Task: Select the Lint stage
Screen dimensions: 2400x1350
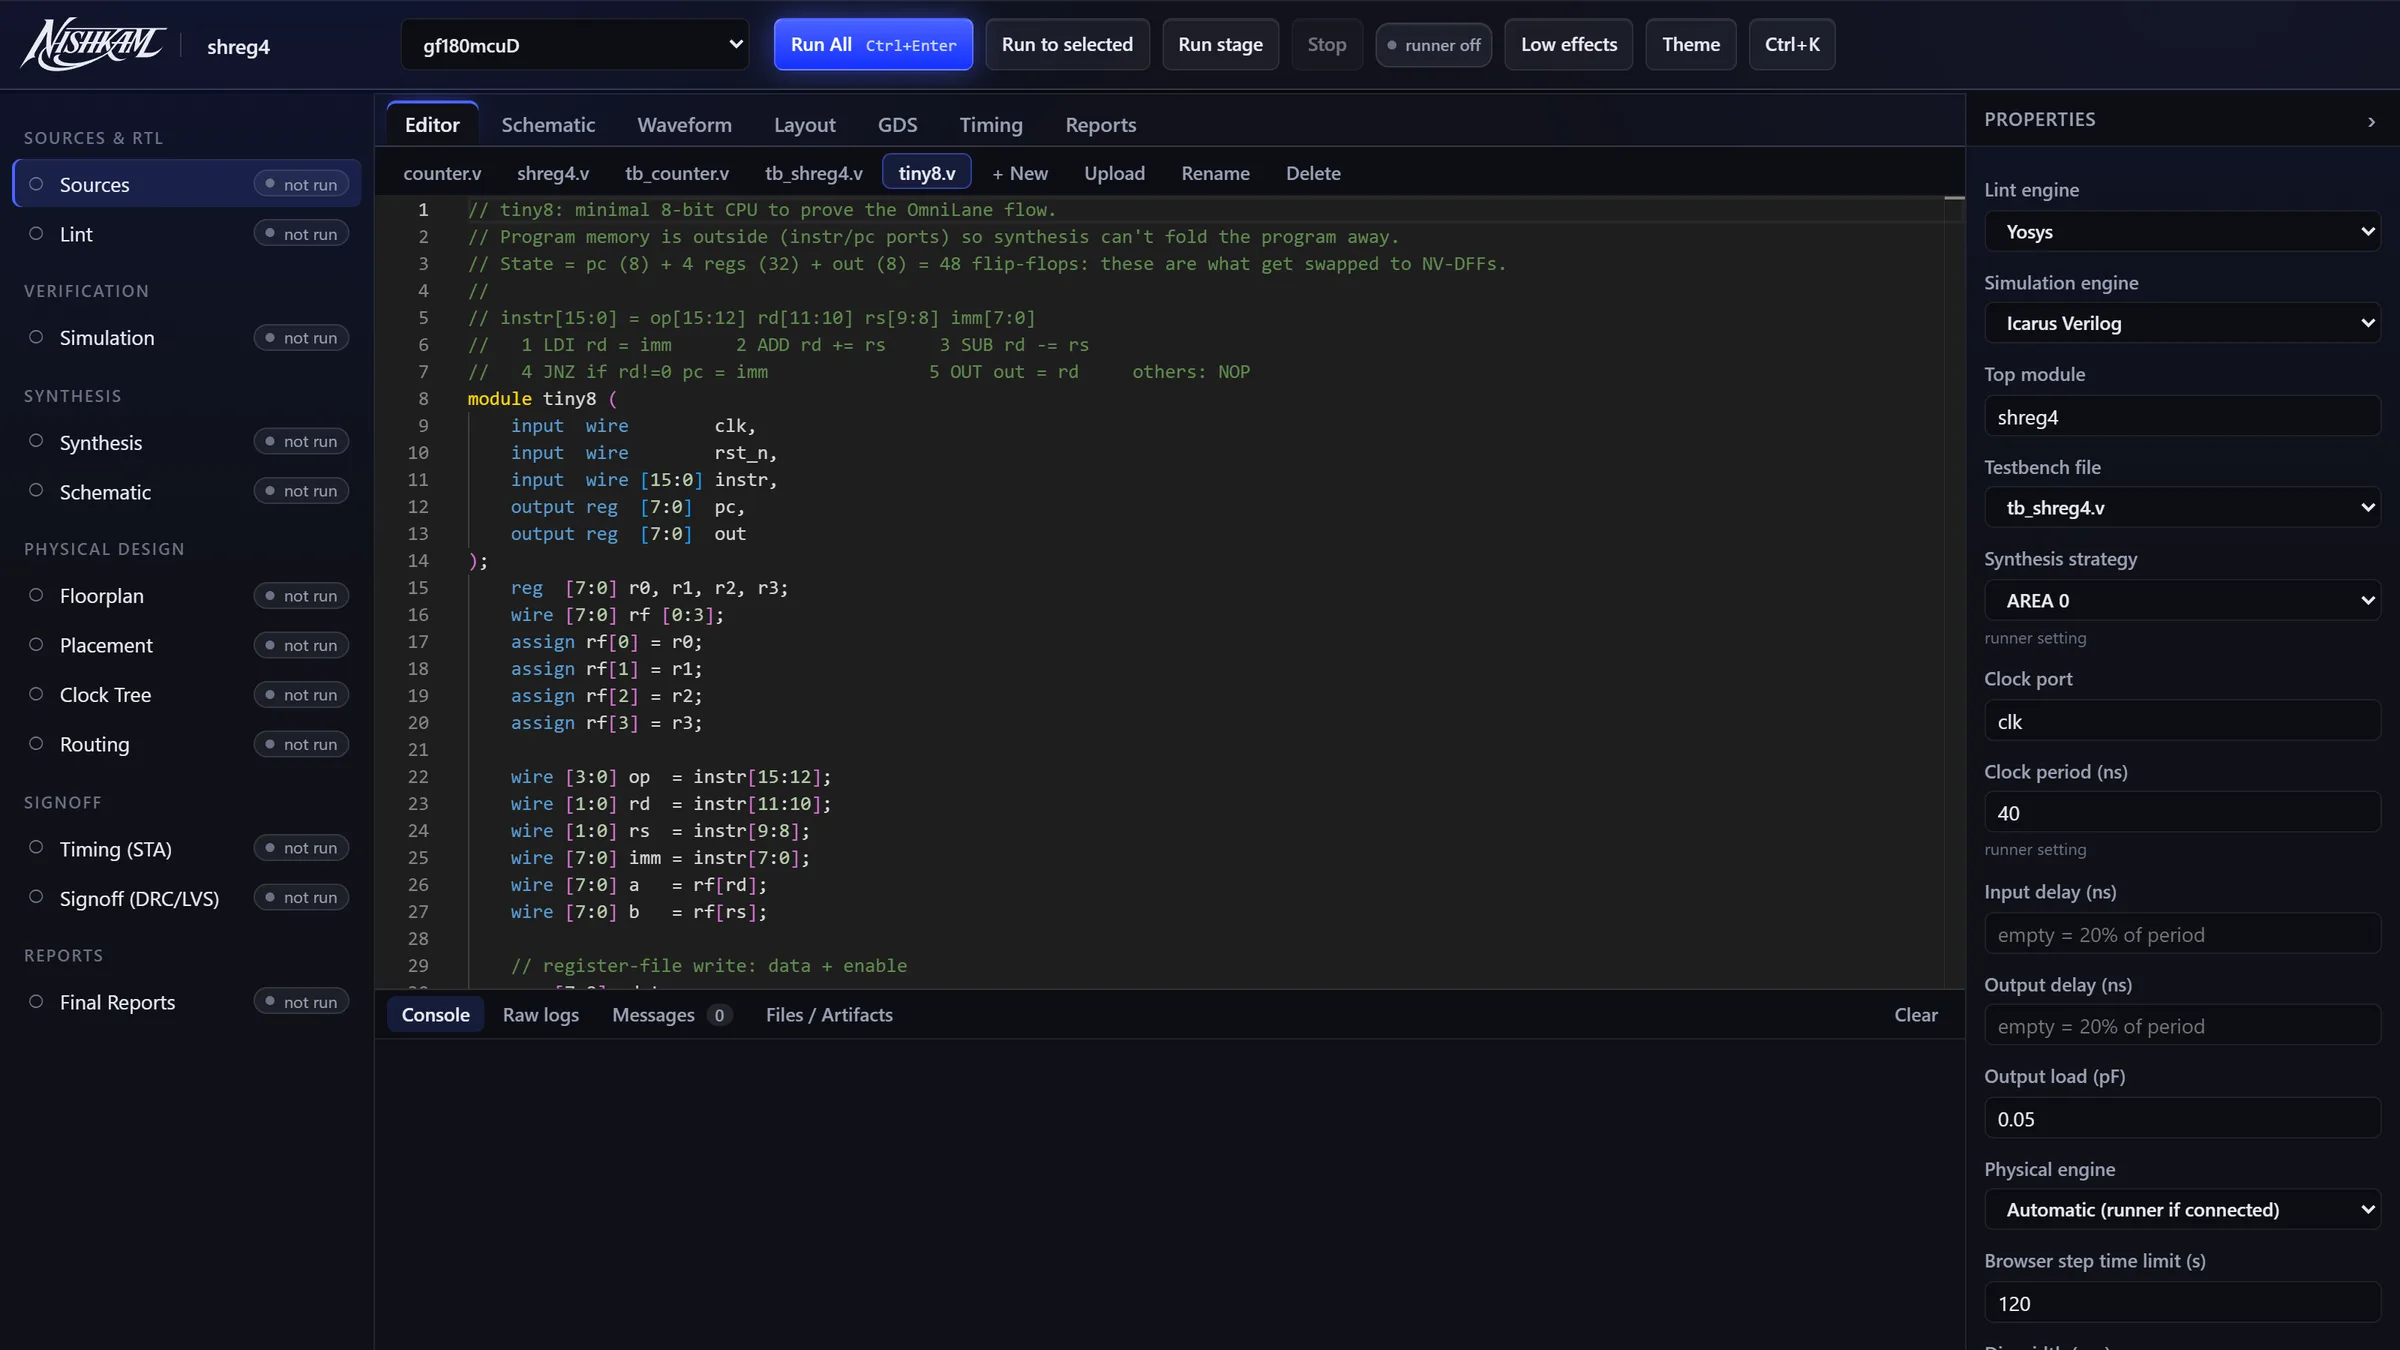Action: click(187, 234)
